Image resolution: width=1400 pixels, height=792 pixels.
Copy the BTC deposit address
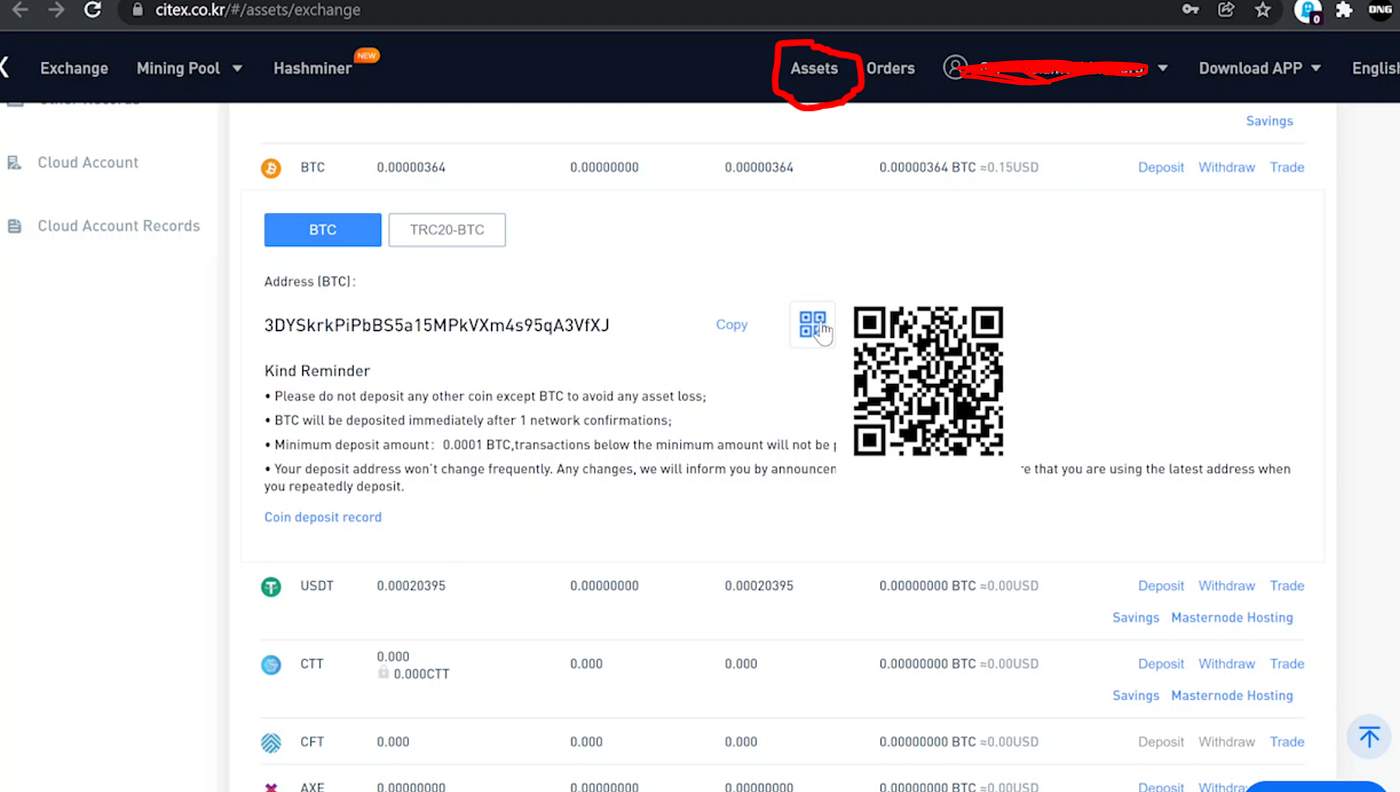pyautogui.click(x=732, y=325)
